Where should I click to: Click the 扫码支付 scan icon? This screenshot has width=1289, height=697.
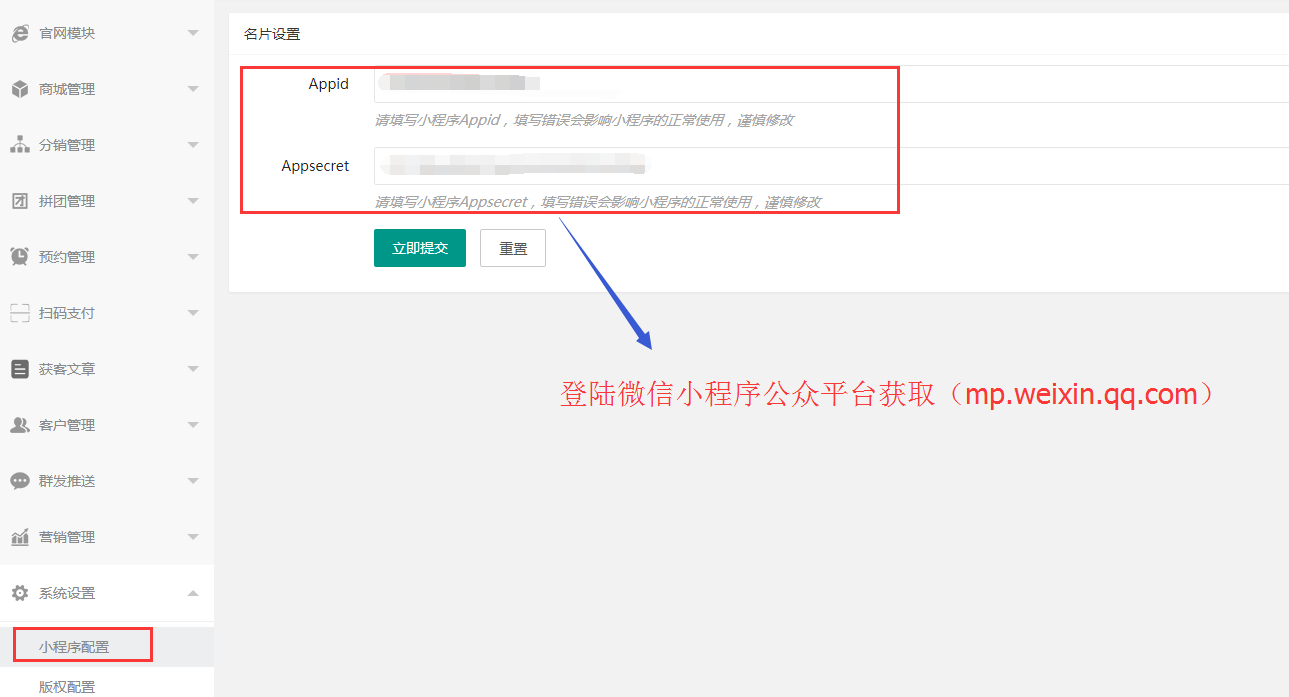pos(19,313)
